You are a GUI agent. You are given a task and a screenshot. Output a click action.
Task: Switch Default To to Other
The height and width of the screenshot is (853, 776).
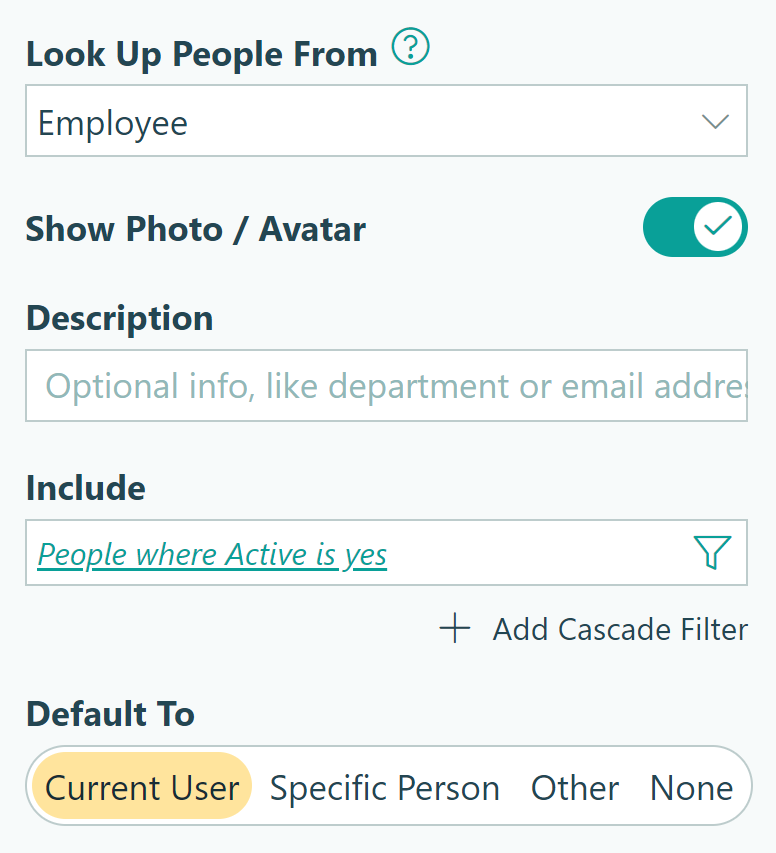(575, 787)
